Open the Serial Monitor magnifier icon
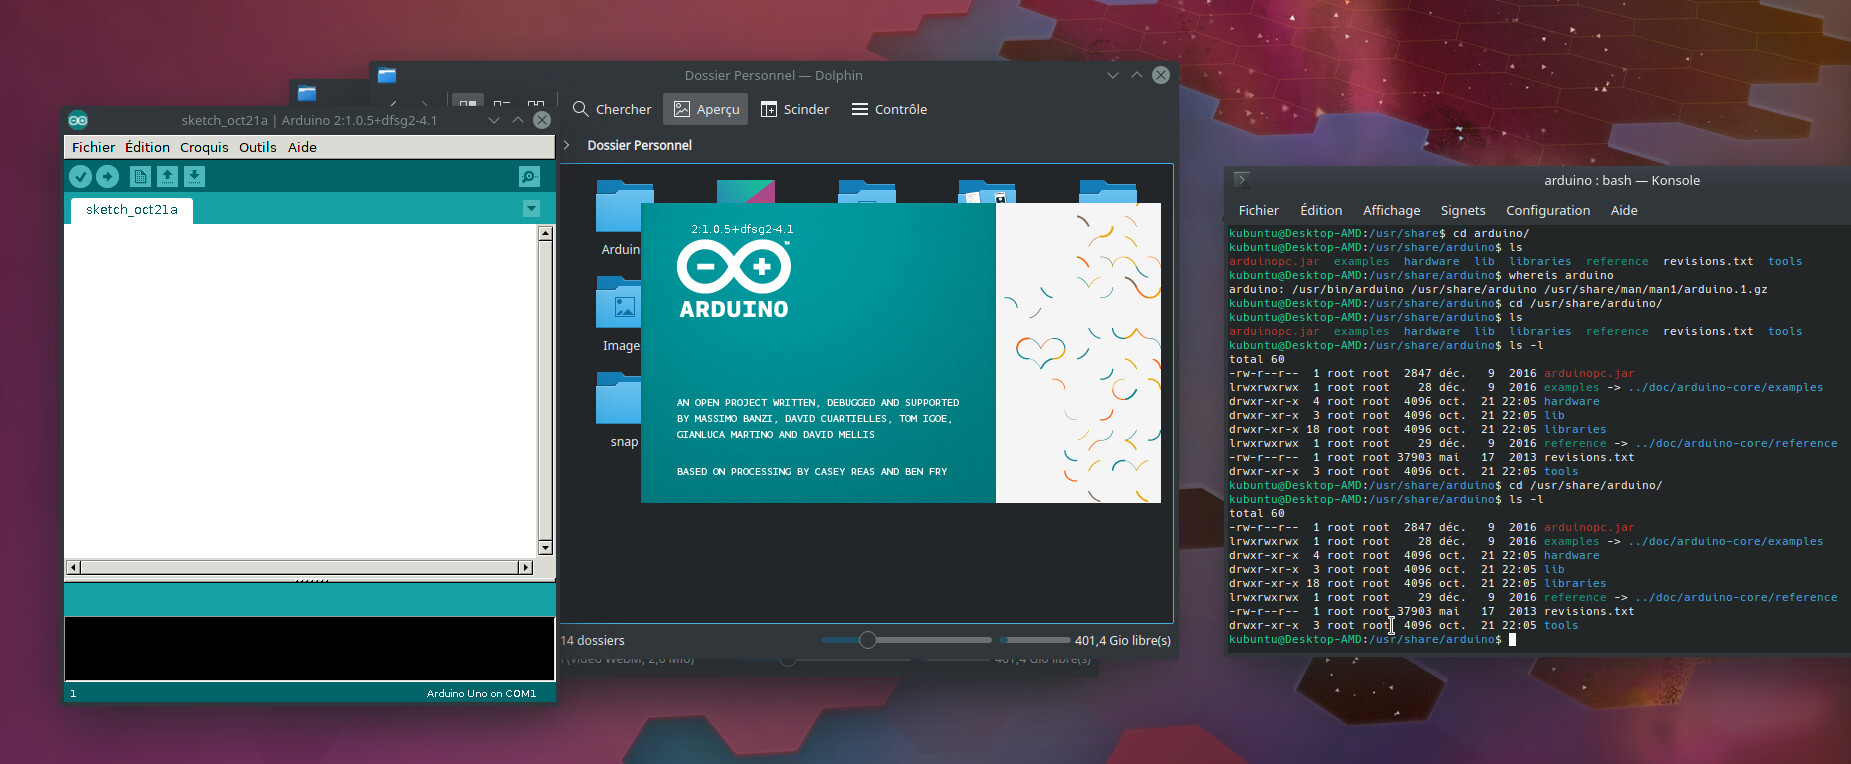The height and width of the screenshot is (764, 1851). point(529,177)
